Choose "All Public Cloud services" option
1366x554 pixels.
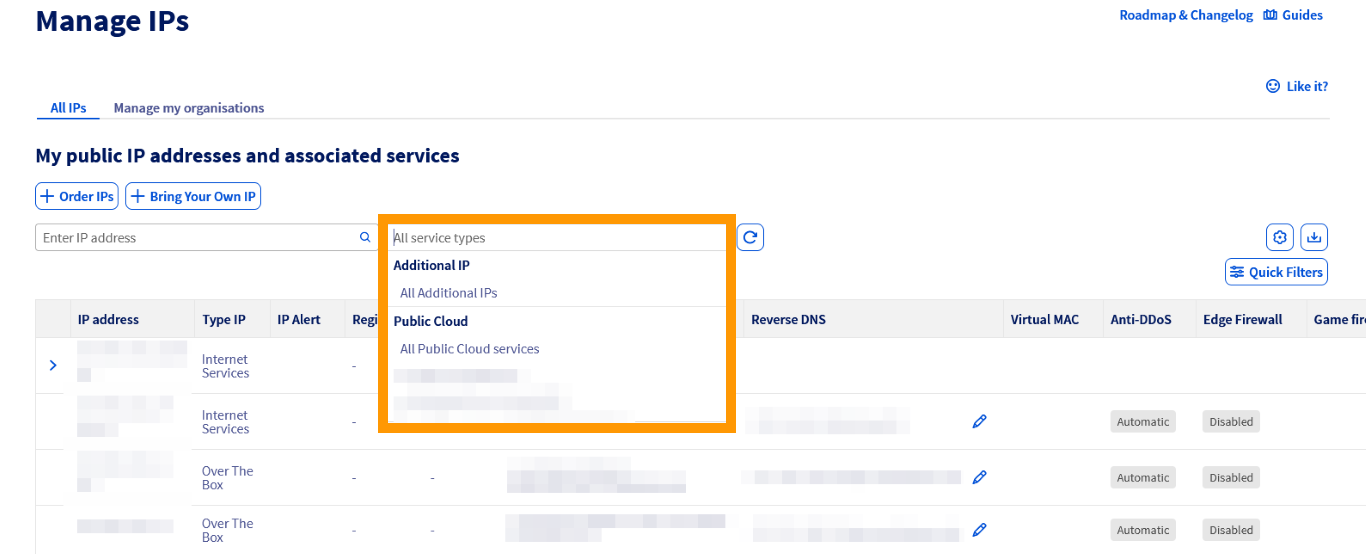470,349
